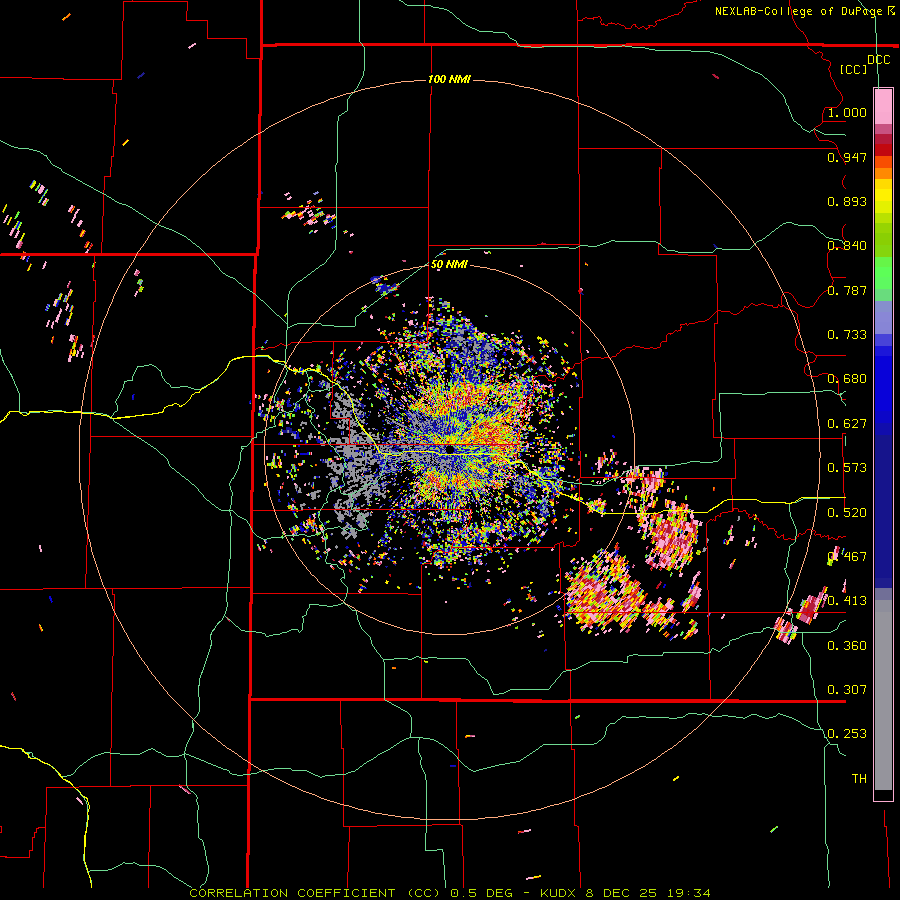Select the 0.893 legend value
The image size is (900, 900).
tap(847, 201)
